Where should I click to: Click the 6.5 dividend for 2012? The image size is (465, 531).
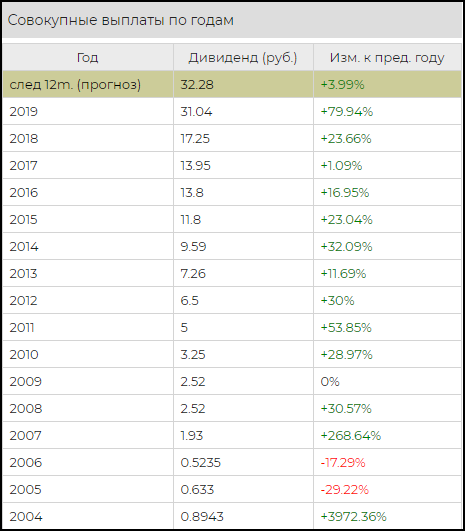(189, 300)
